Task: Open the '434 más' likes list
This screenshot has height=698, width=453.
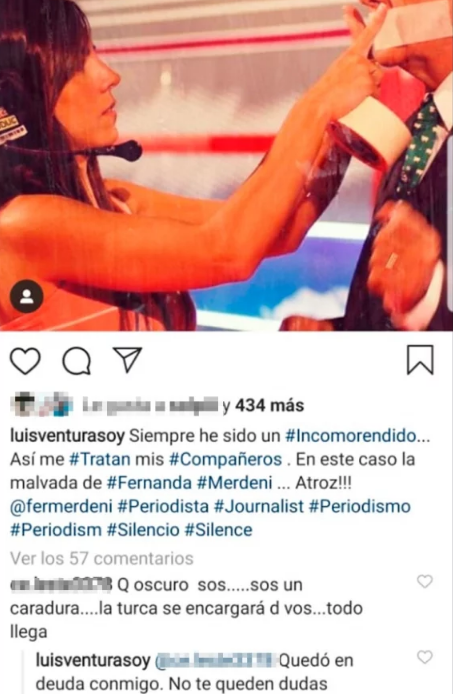Action: [x=270, y=405]
